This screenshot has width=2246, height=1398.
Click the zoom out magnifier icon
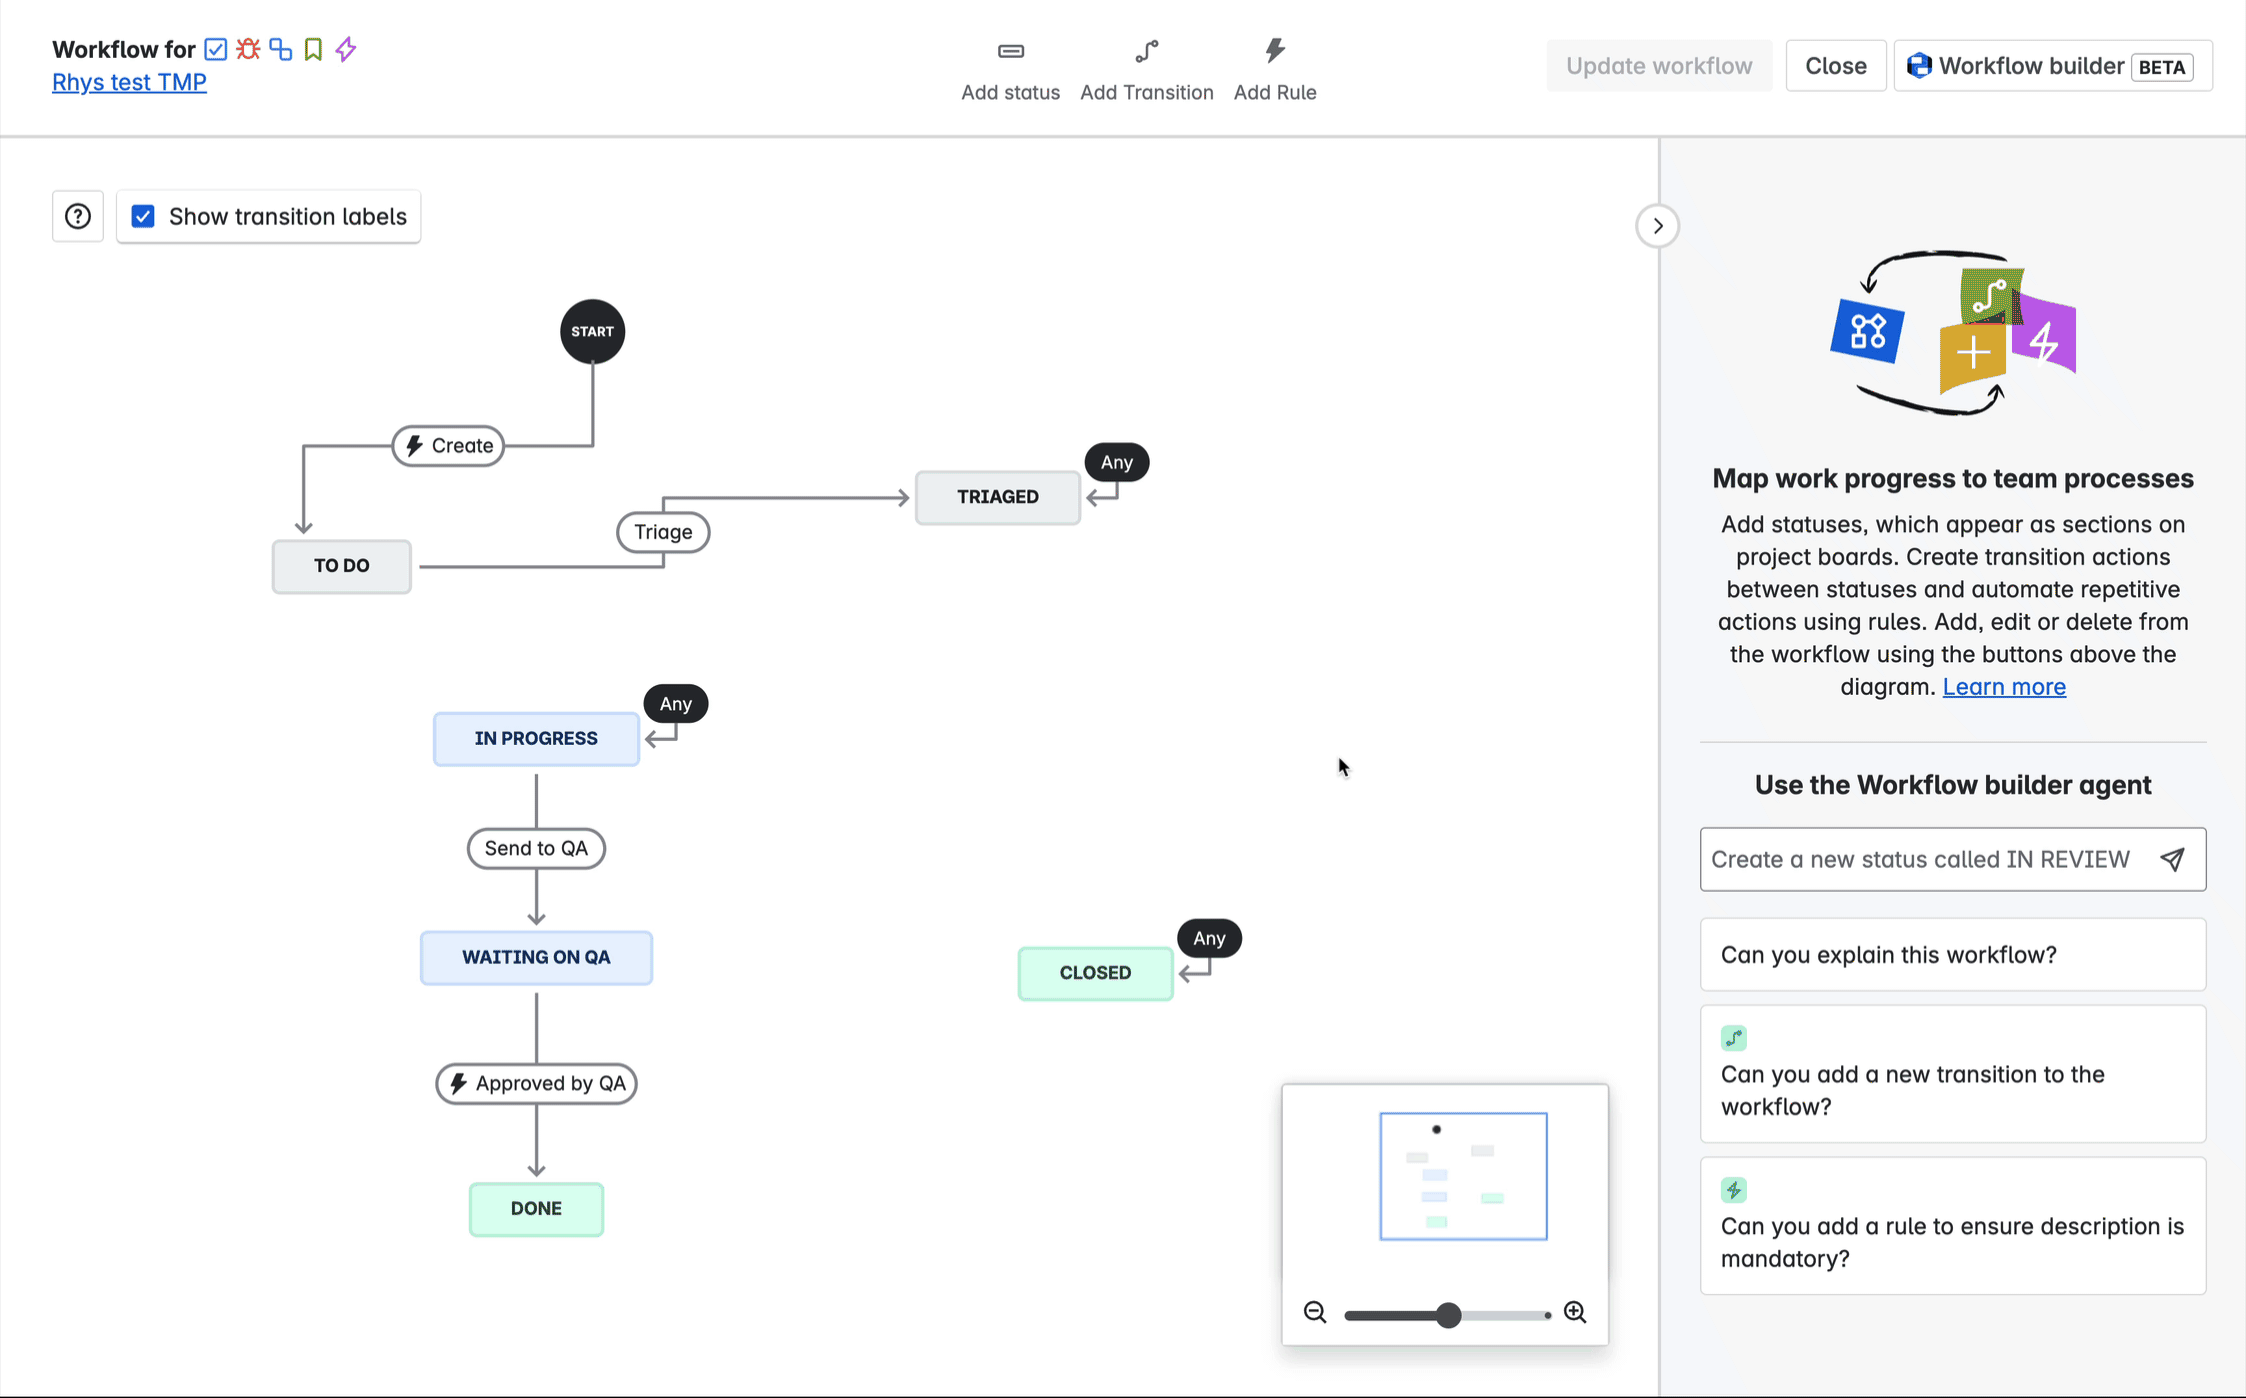(x=1315, y=1312)
